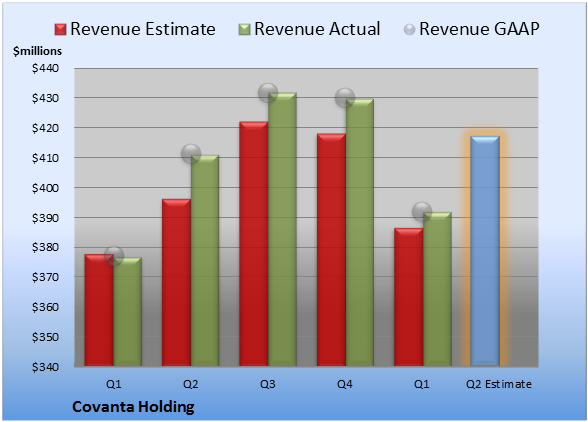Click the 'Q2 Estimate' x-axis label
The height and width of the screenshot is (422, 588).
coord(499,384)
